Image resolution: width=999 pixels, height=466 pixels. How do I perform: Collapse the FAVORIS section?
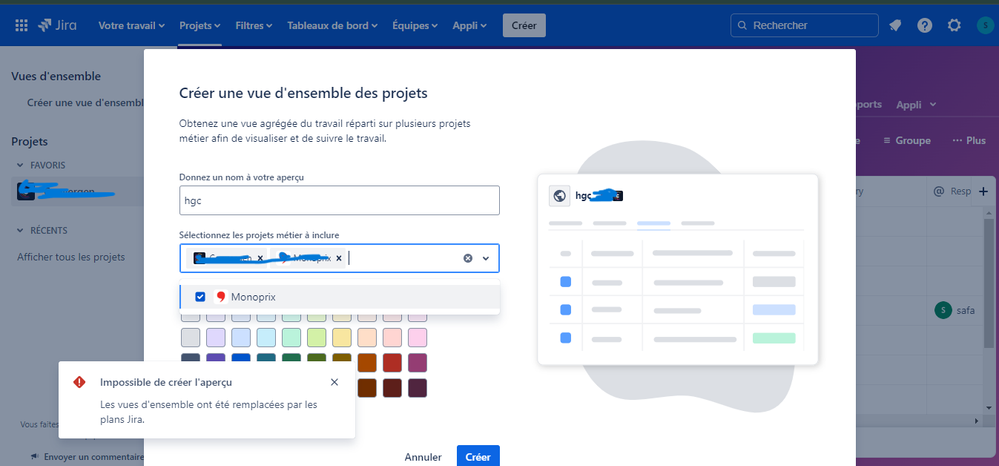pyautogui.click(x=18, y=165)
